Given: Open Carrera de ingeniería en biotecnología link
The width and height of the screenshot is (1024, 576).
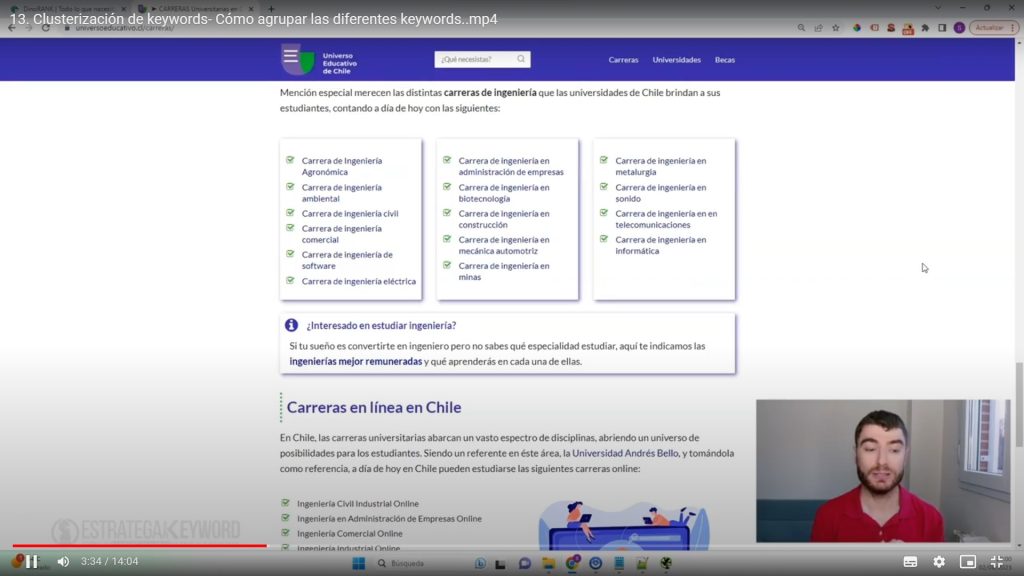Looking at the screenshot, I should tap(504, 193).
